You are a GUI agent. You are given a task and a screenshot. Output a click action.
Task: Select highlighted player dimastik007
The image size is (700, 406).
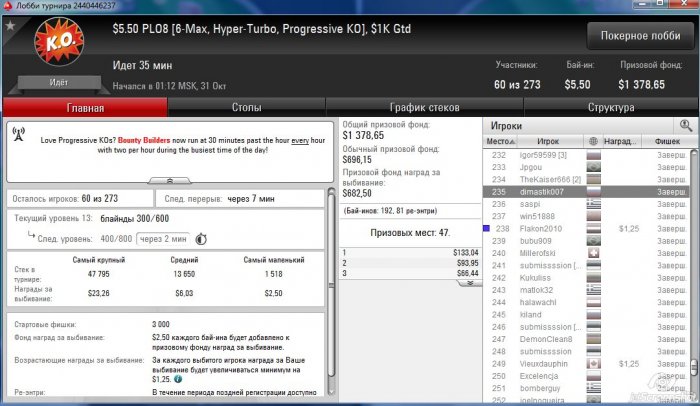pyautogui.click(x=586, y=192)
